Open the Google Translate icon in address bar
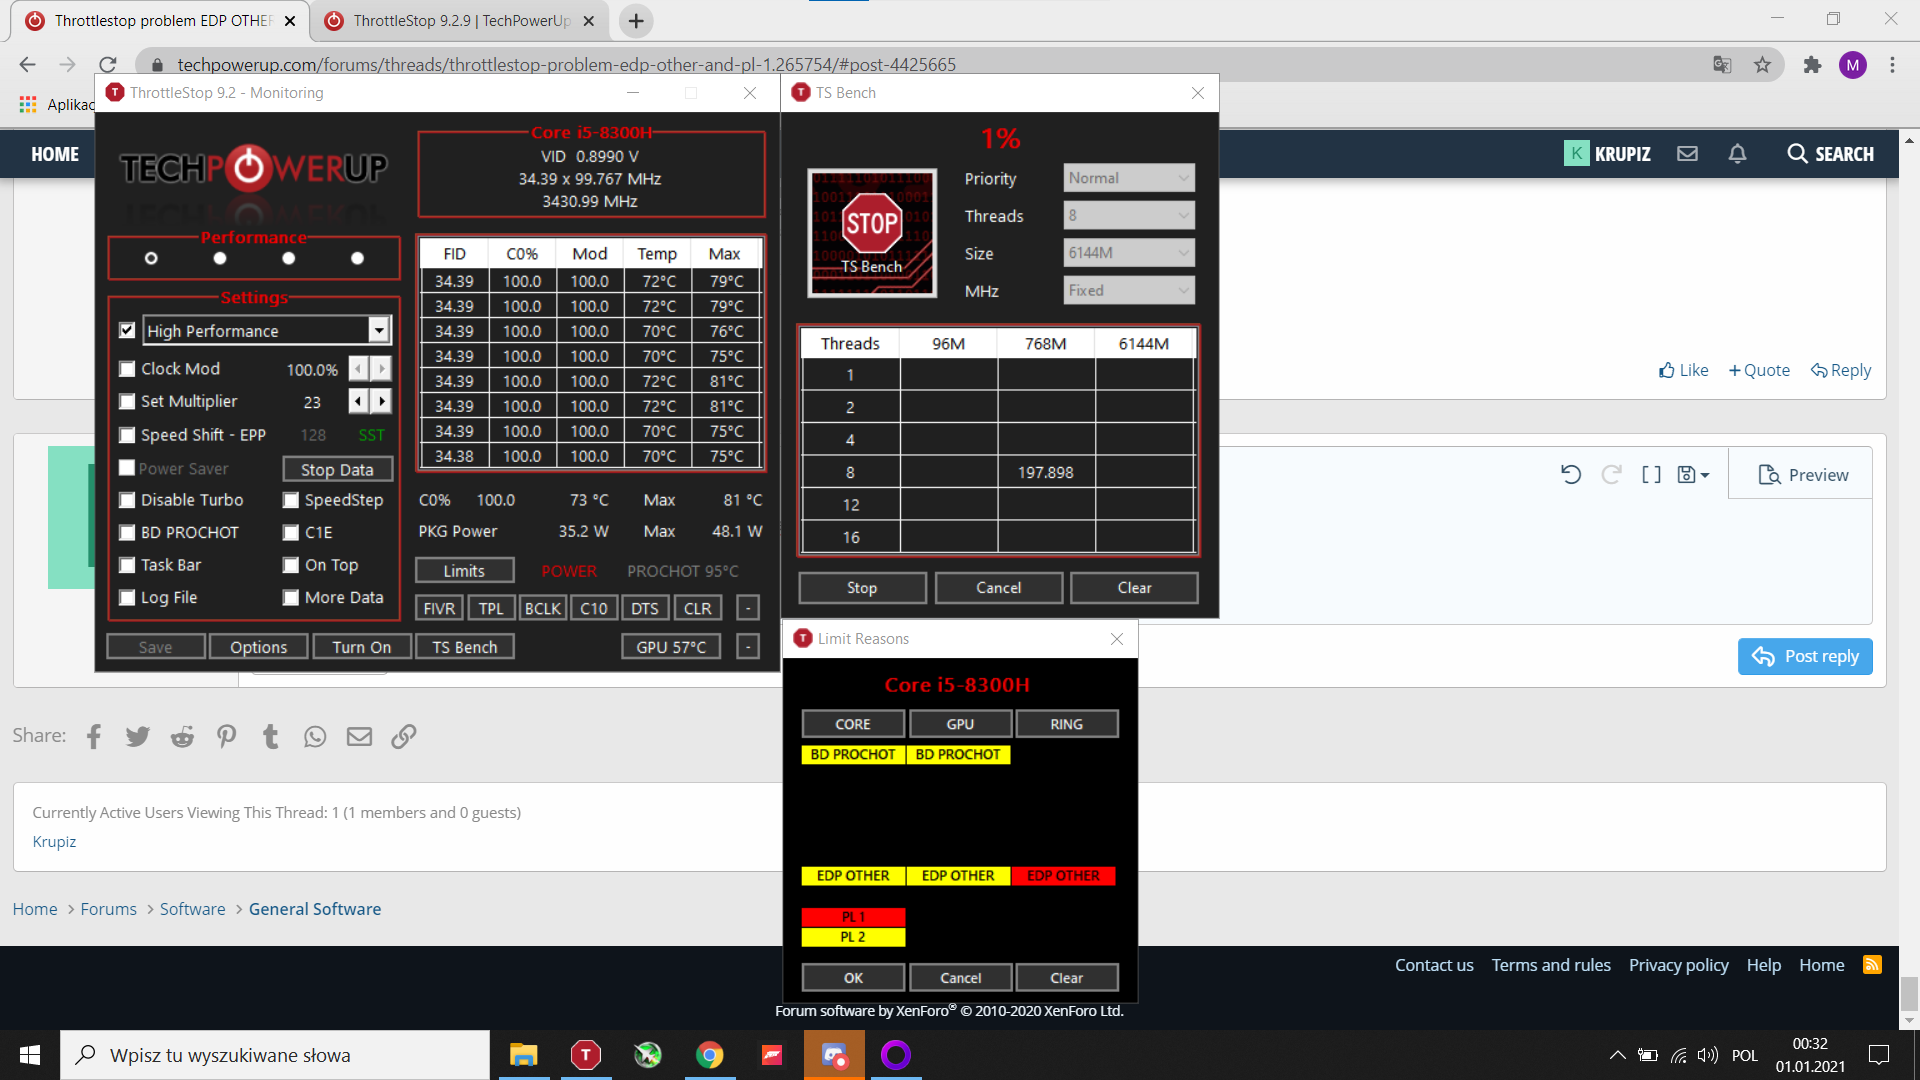The width and height of the screenshot is (1920, 1080). point(1722,65)
